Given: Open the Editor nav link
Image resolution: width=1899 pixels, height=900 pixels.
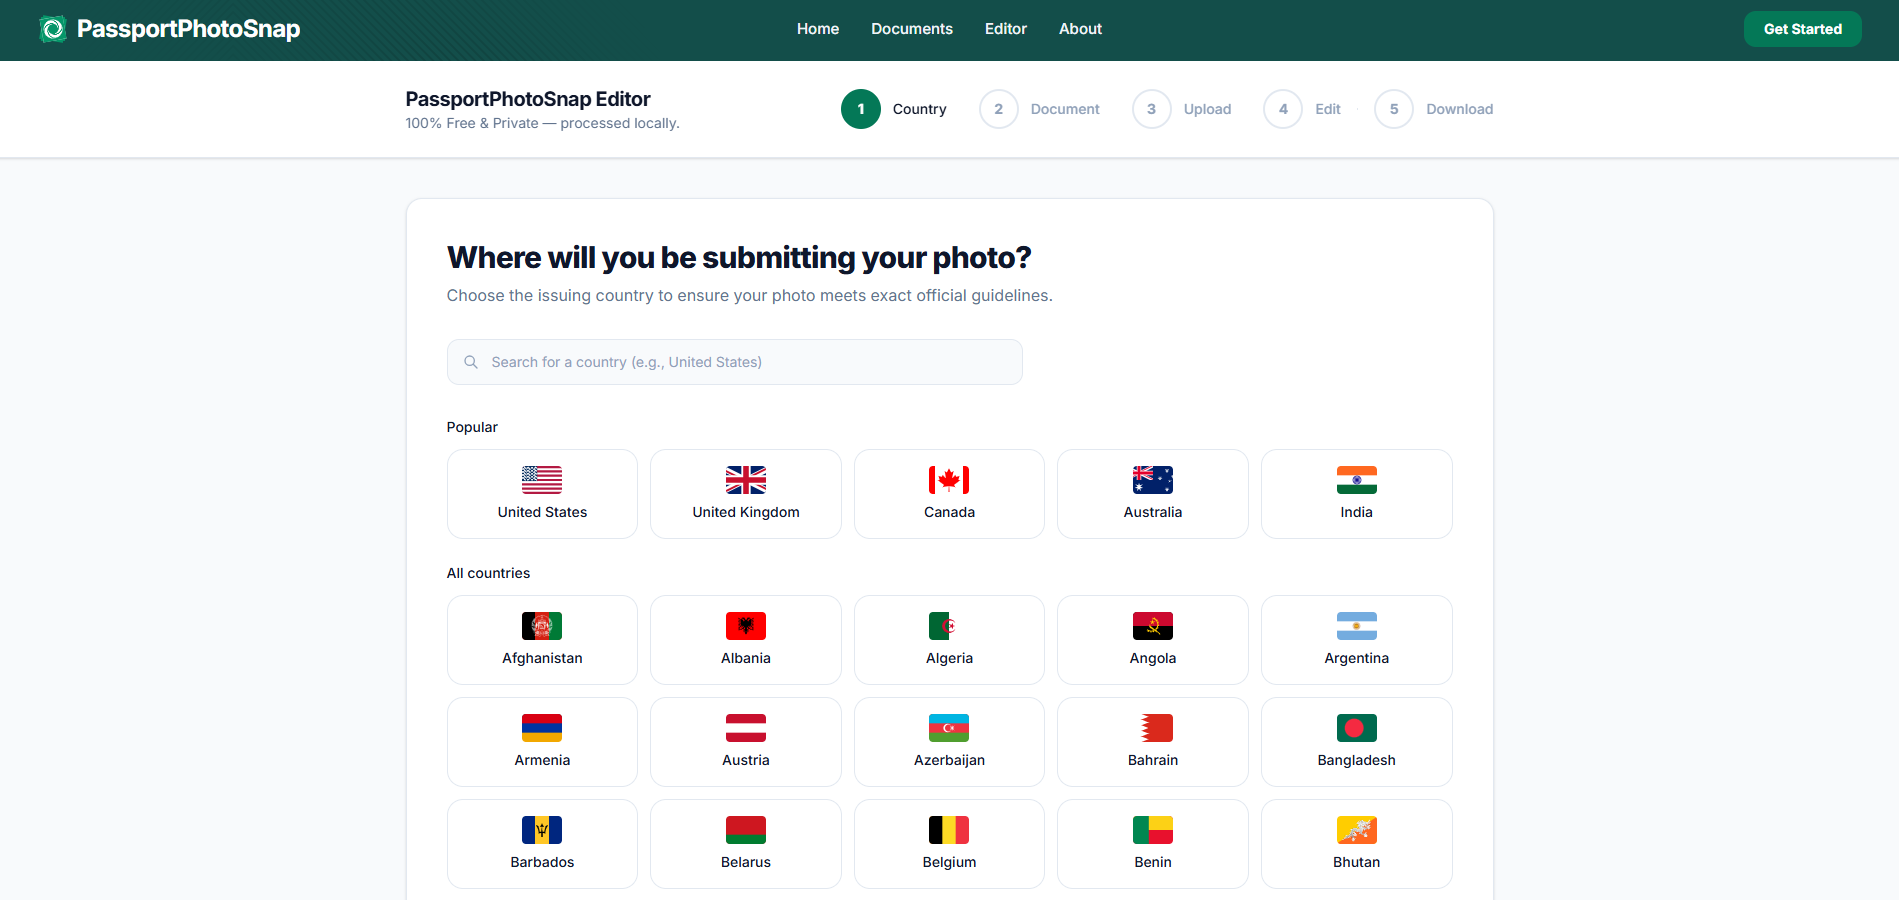Looking at the screenshot, I should coord(1005,29).
